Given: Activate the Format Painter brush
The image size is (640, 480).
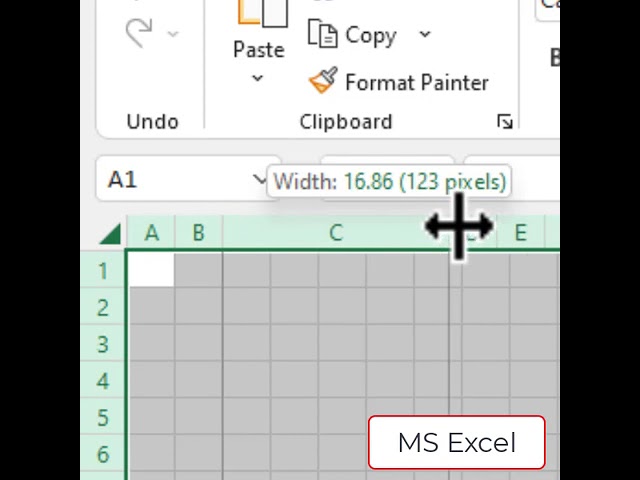Looking at the screenshot, I should click(323, 80).
